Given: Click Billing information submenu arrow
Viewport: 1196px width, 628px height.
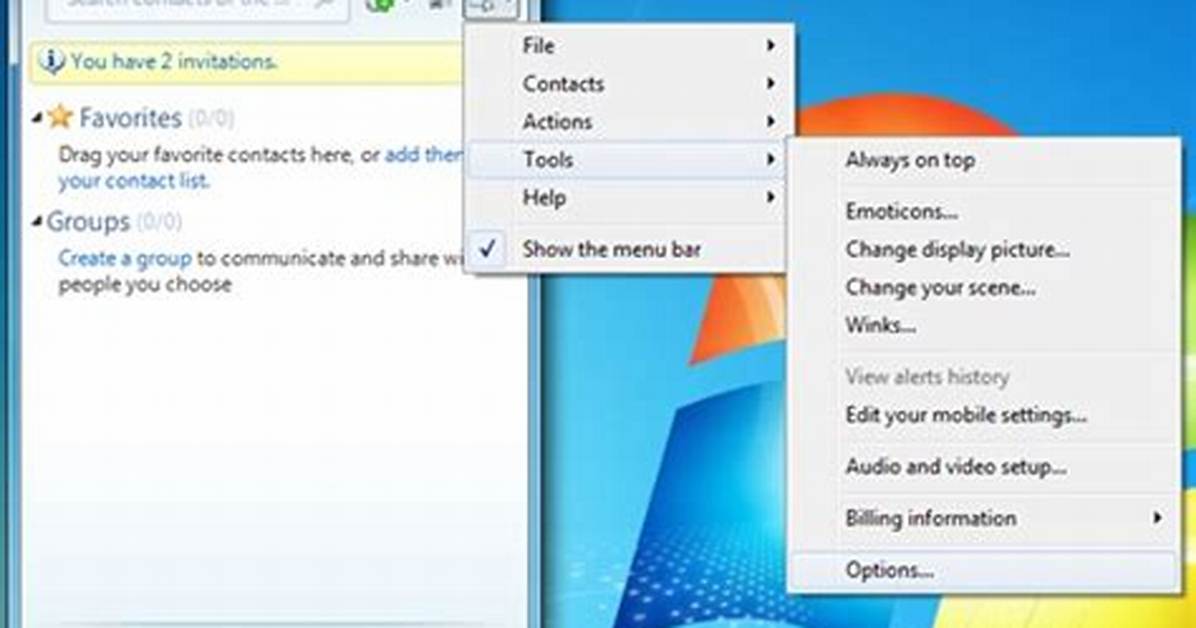Looking at the screenshot, I should click(x=1157, y=518).
